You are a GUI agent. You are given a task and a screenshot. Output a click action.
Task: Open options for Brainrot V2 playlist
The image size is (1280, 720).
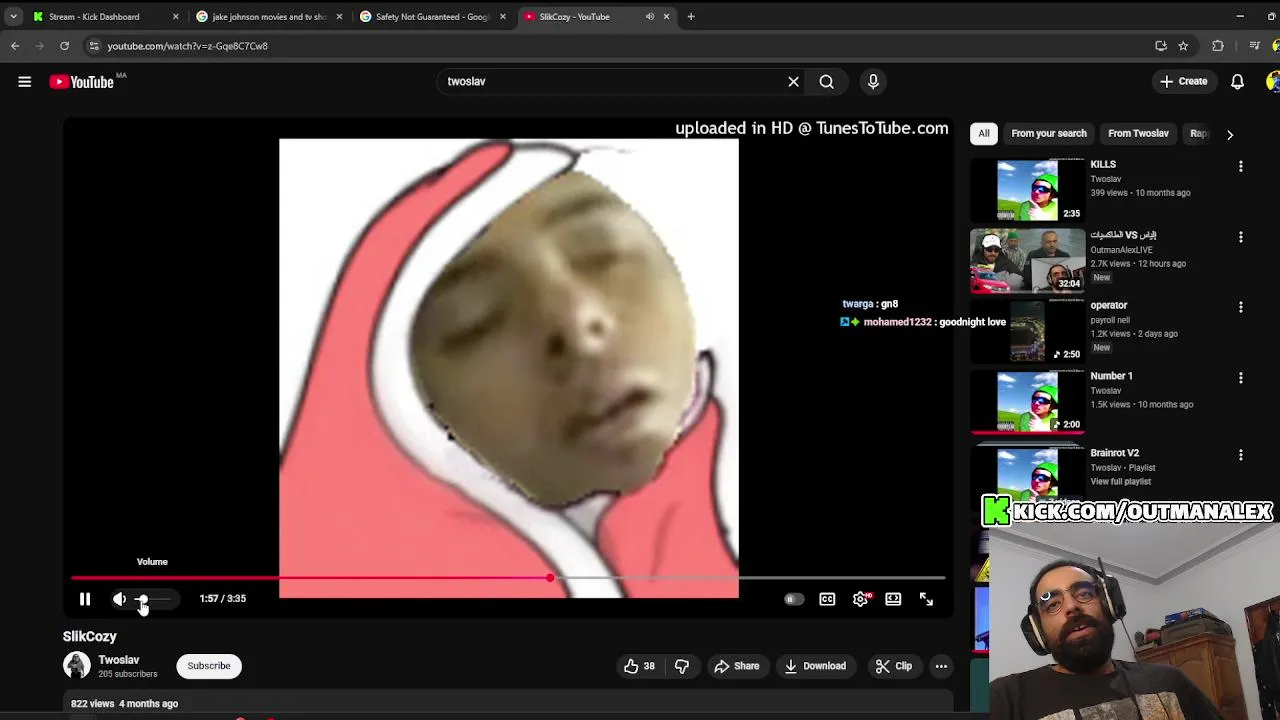point(1241,455)
